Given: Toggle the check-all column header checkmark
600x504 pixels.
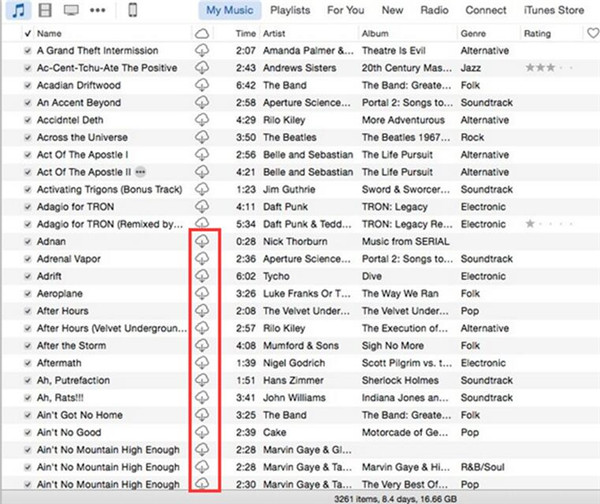Looking at the screenshot, I should tap(28, 34).
